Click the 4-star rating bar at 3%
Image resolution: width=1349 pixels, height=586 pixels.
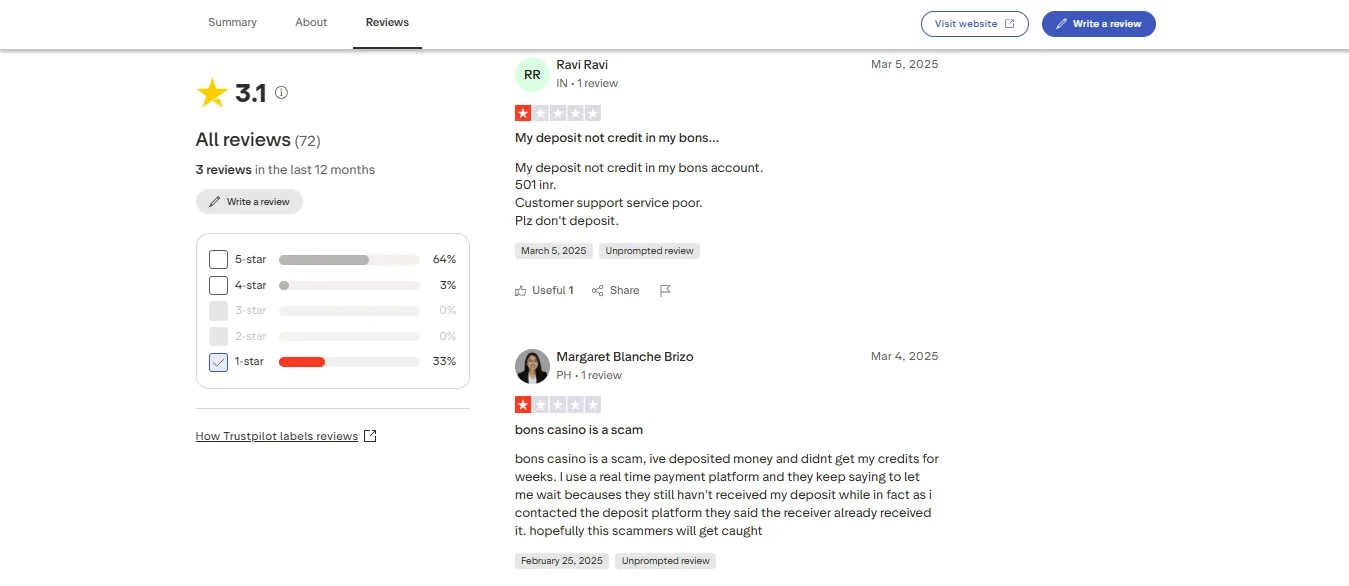(349, 285)
